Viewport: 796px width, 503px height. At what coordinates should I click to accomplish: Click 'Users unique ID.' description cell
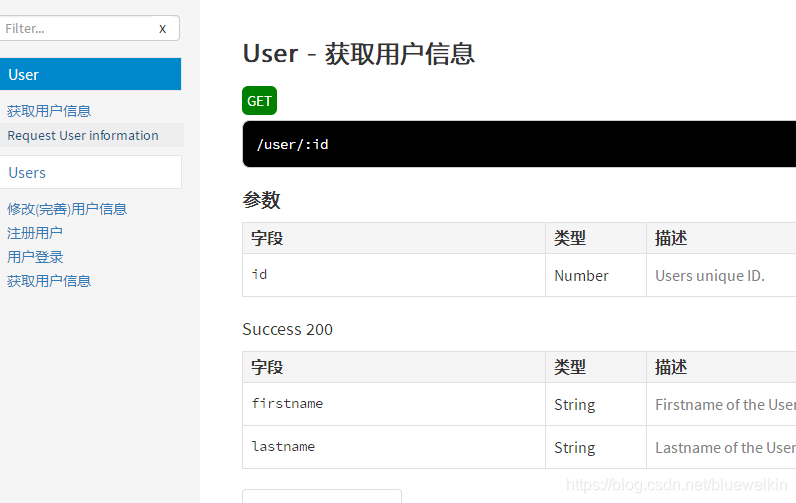[721, 275]
